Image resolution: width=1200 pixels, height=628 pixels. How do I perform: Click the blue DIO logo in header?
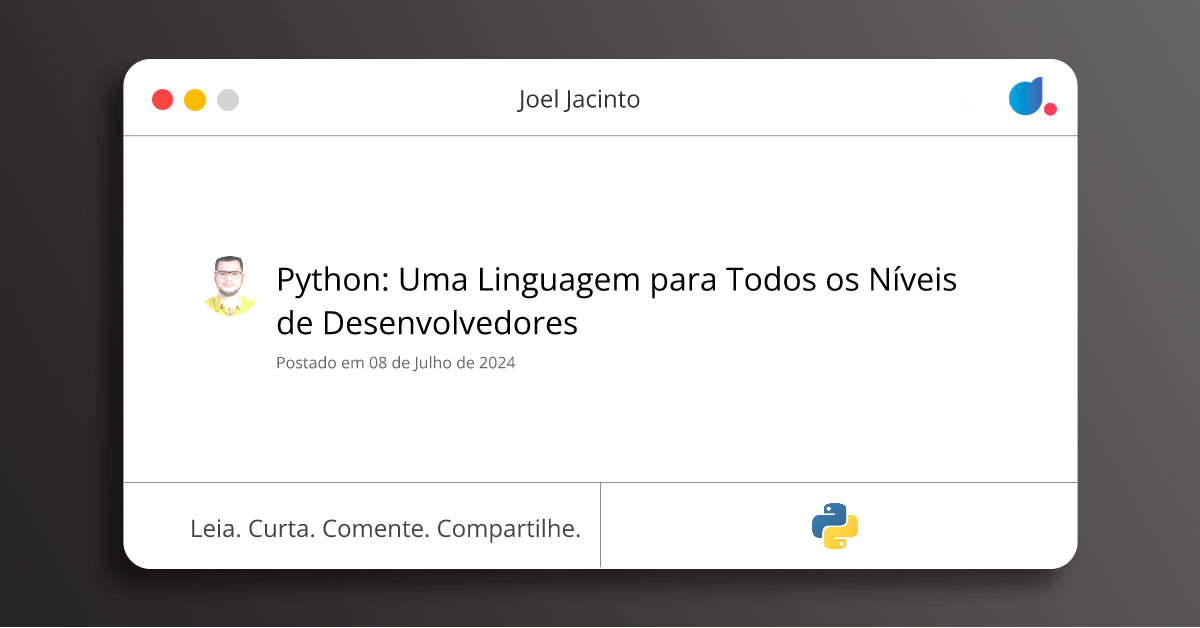click(1026, 97)
